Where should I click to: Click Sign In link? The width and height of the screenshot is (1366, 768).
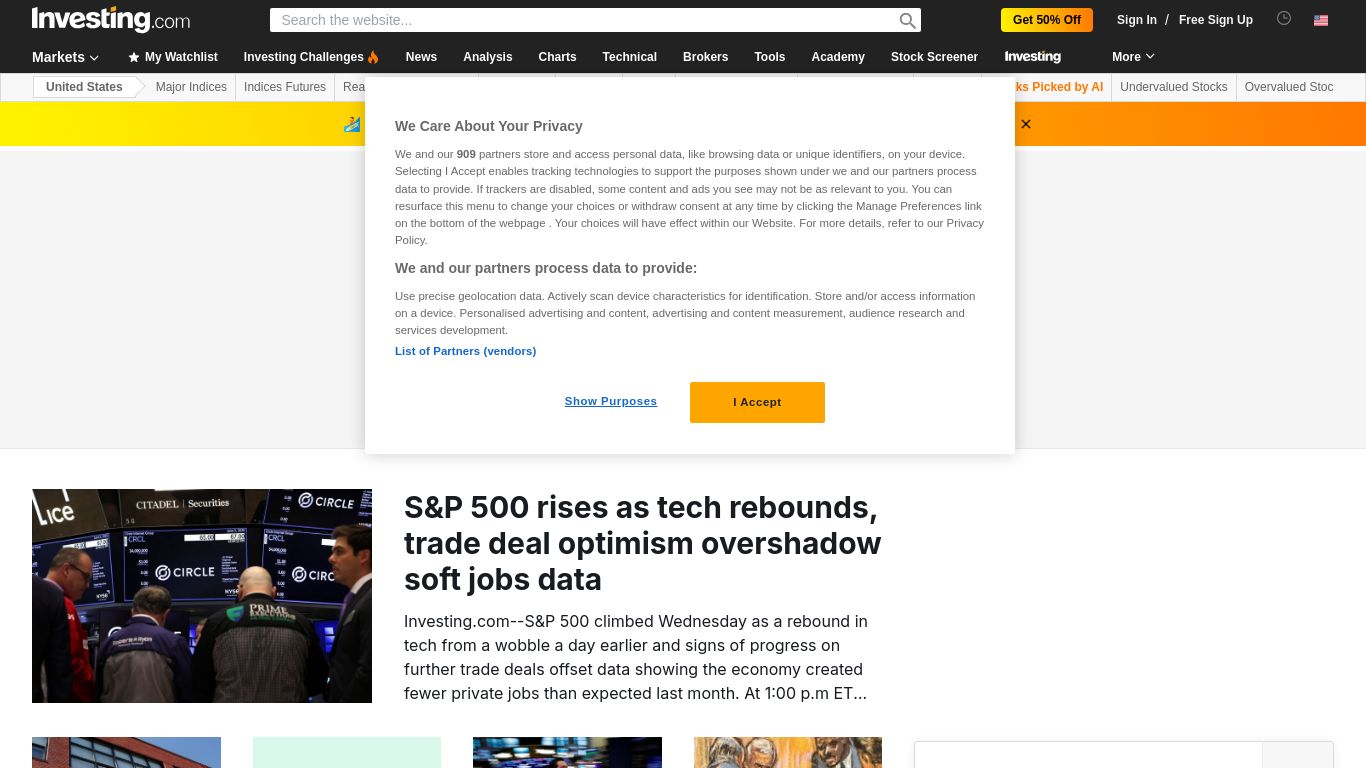pyautogui.click(x=1136, y=20)
